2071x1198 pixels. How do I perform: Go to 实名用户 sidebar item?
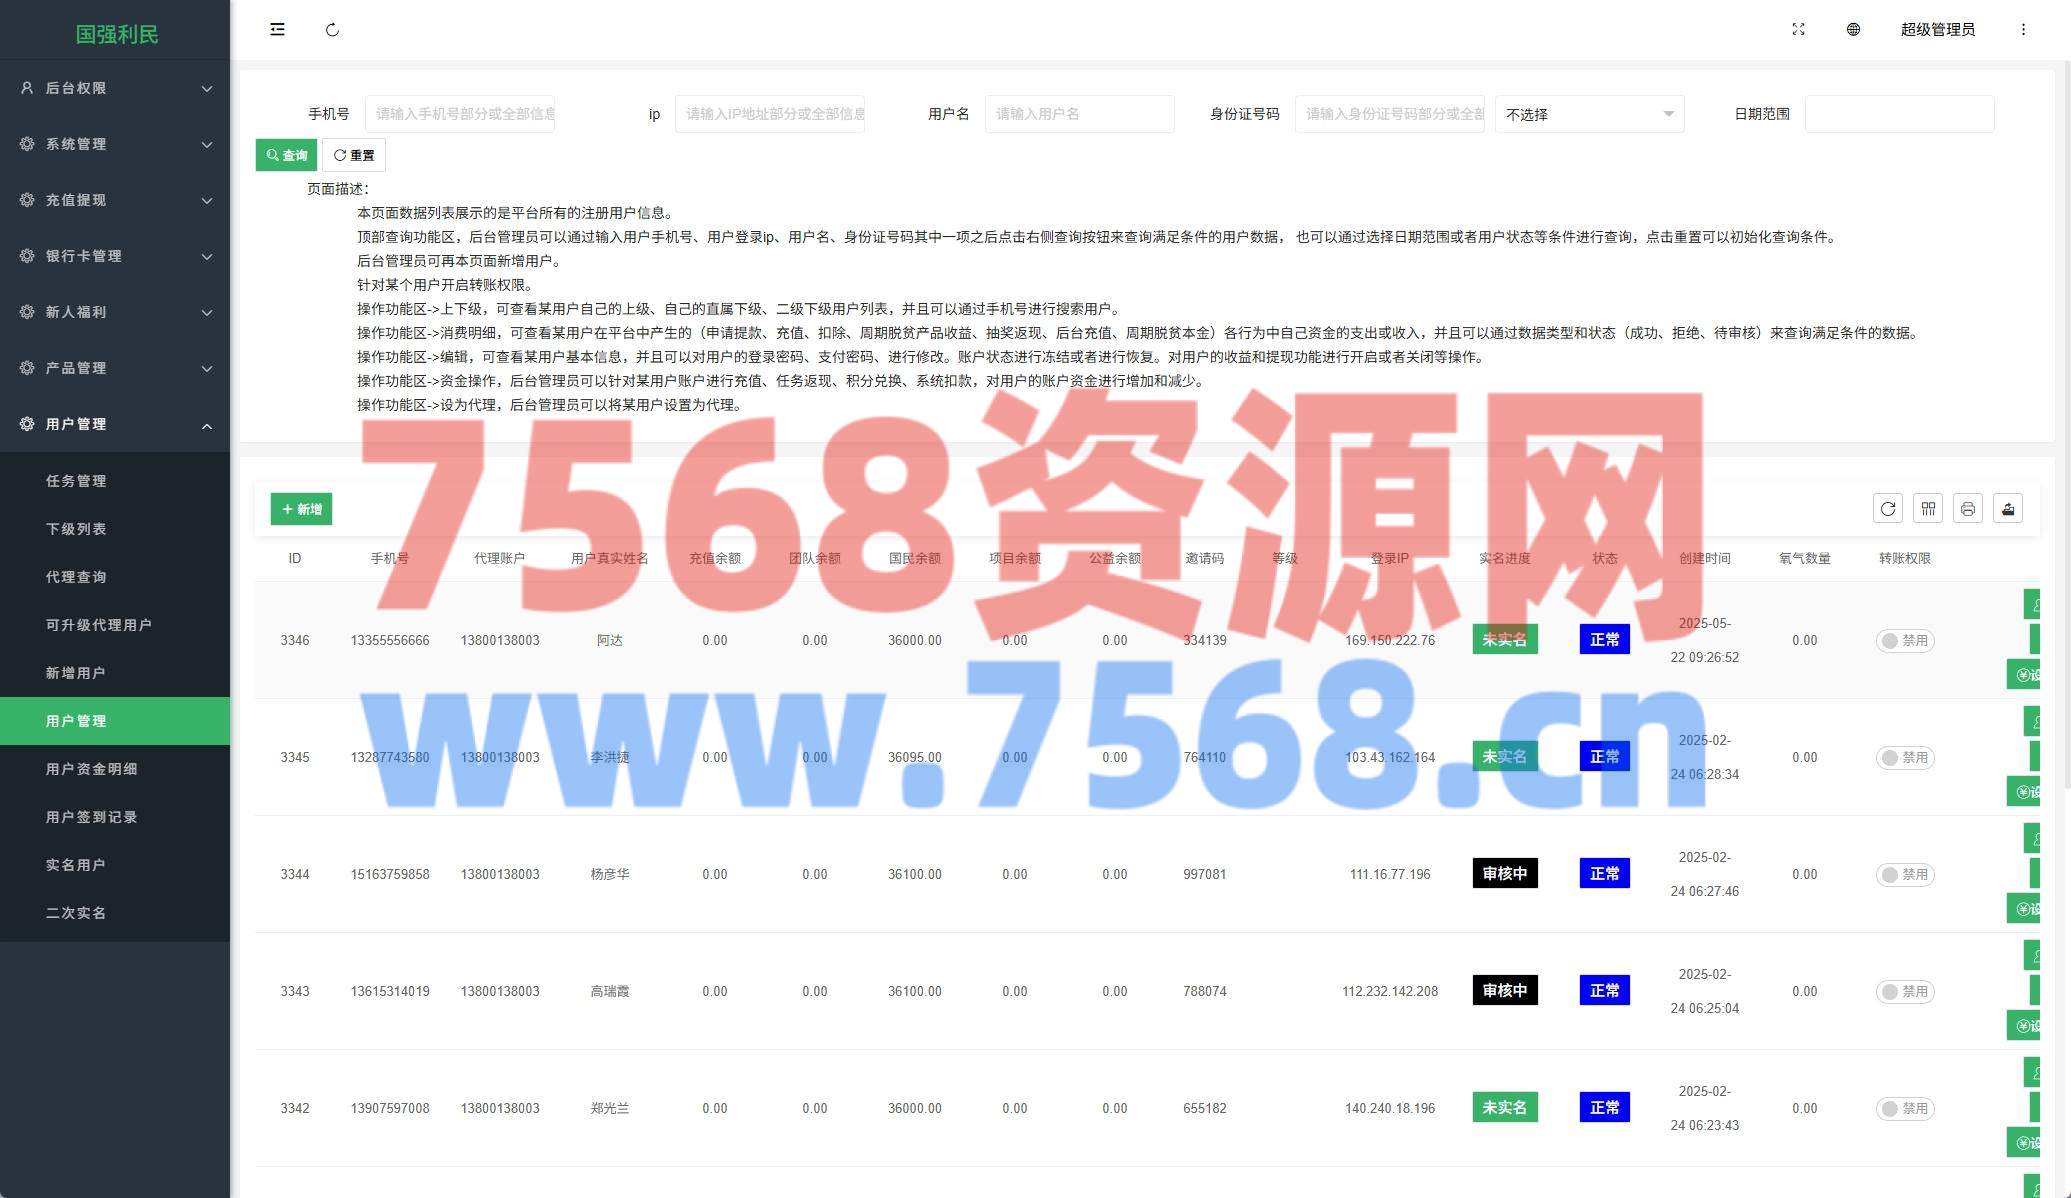tap(75, 865)
